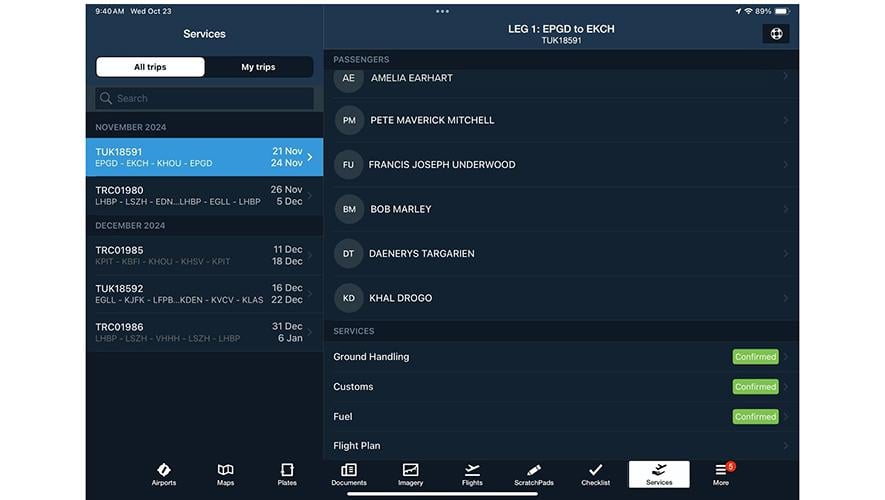Tap the location arrow in status bar
Screen dimensions: 885x500
tap(738, 11)
